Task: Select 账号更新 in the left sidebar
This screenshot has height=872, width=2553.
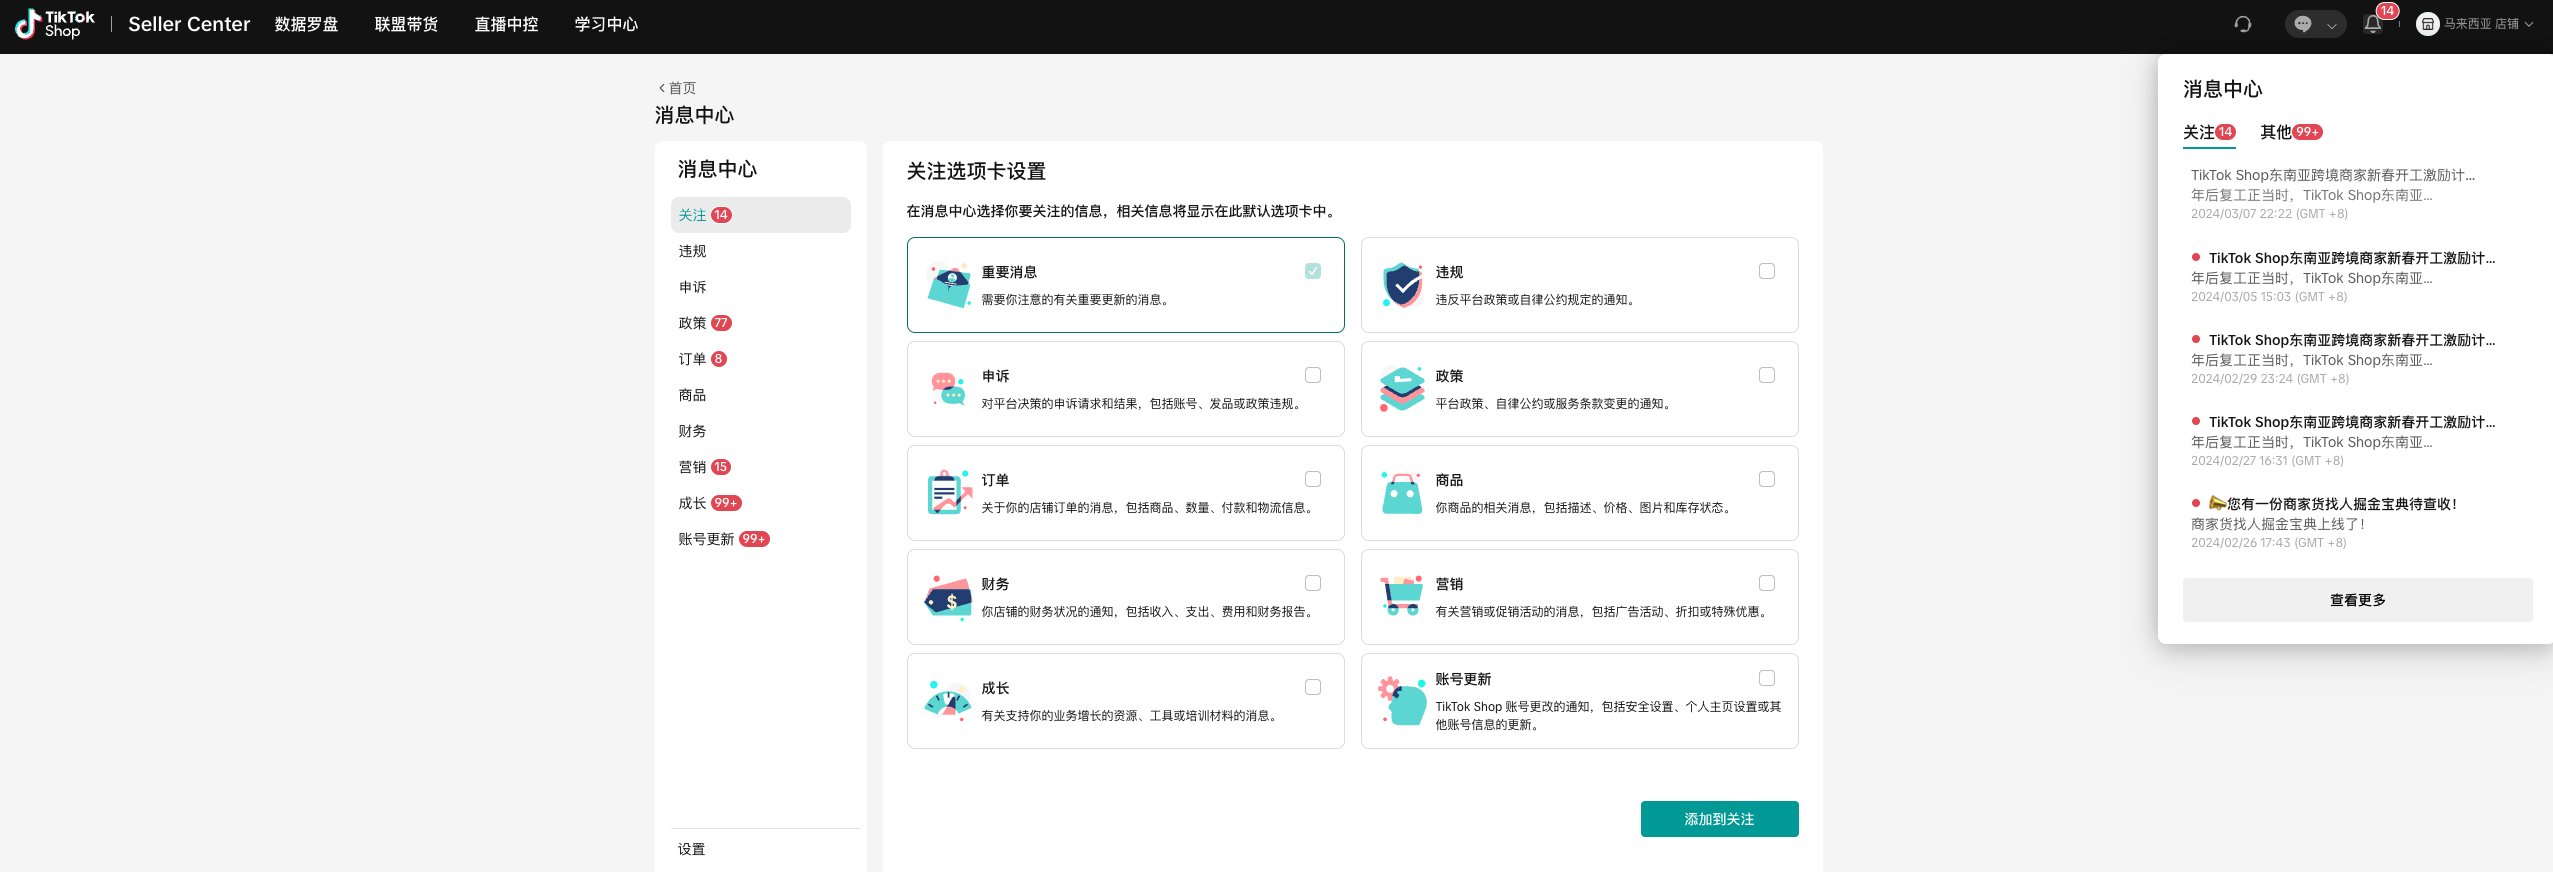Action: click(706, 539)
